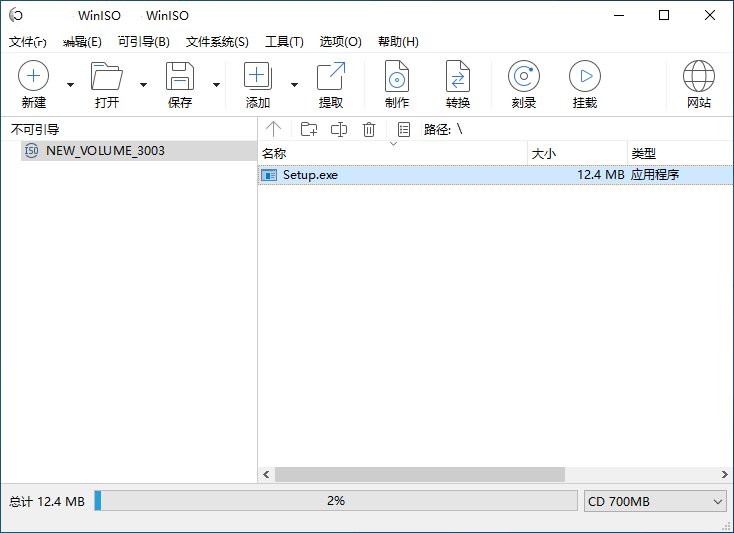
Task: Click the 应用程序 type cell
Action: (x=654, y=175)
